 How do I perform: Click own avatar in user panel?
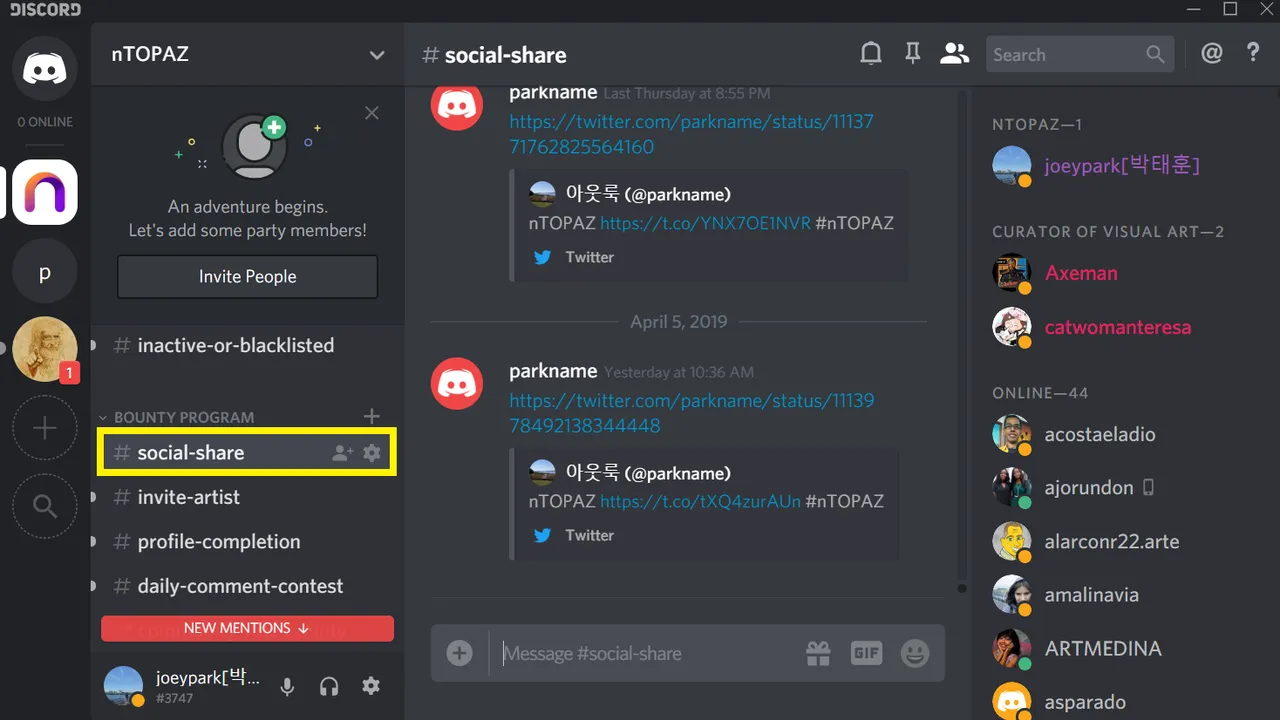(124, 686)
